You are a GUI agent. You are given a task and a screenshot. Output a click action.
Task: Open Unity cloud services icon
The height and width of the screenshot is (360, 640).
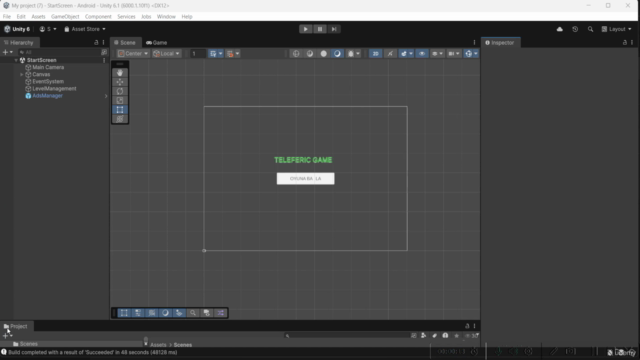click(560, 29)
